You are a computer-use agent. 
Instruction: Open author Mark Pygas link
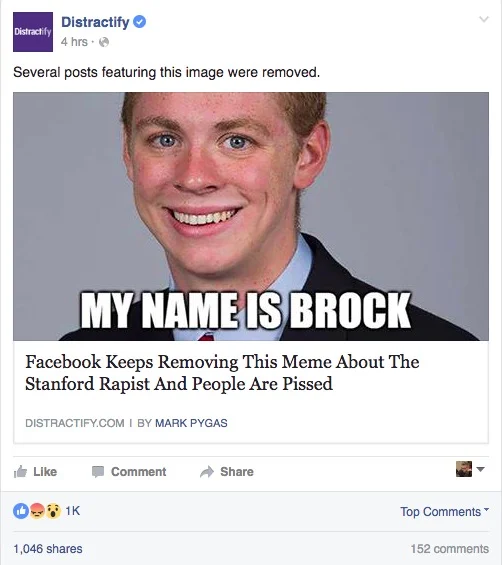(x=191, y=423)
